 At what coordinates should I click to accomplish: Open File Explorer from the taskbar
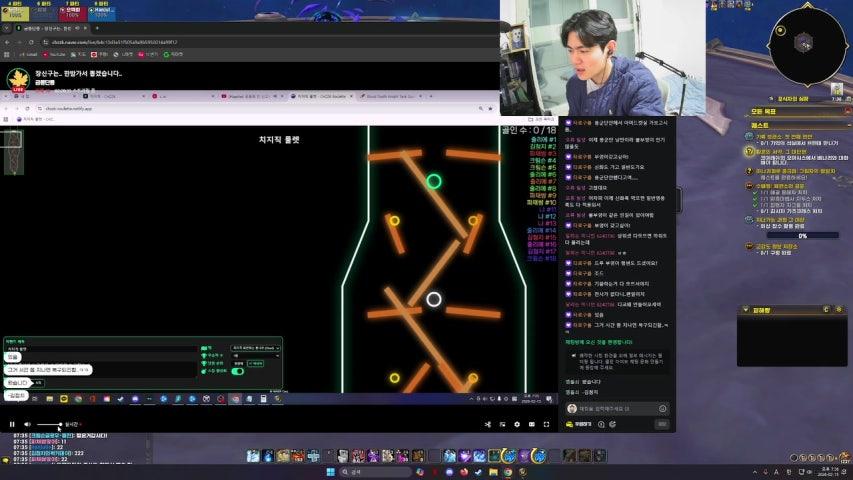[x=493, y=472]
